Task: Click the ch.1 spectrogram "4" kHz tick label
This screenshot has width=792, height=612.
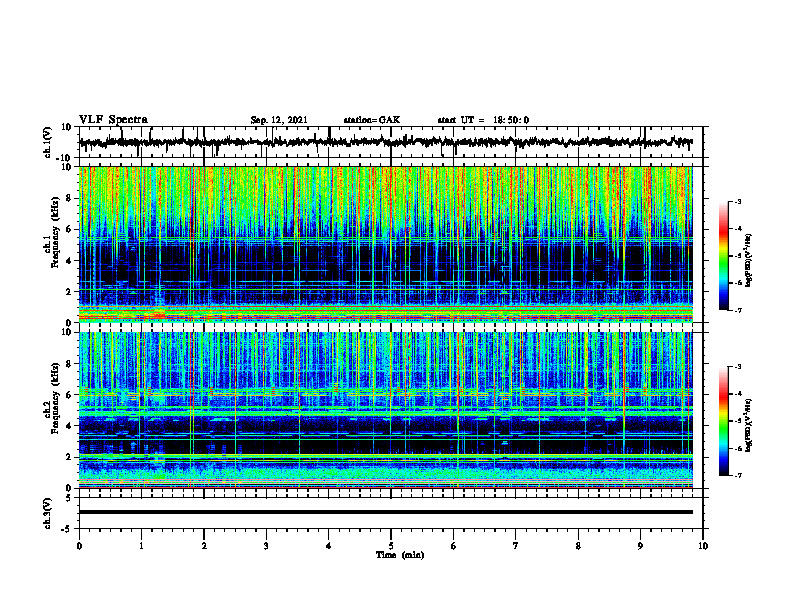Action: point(69,261)
